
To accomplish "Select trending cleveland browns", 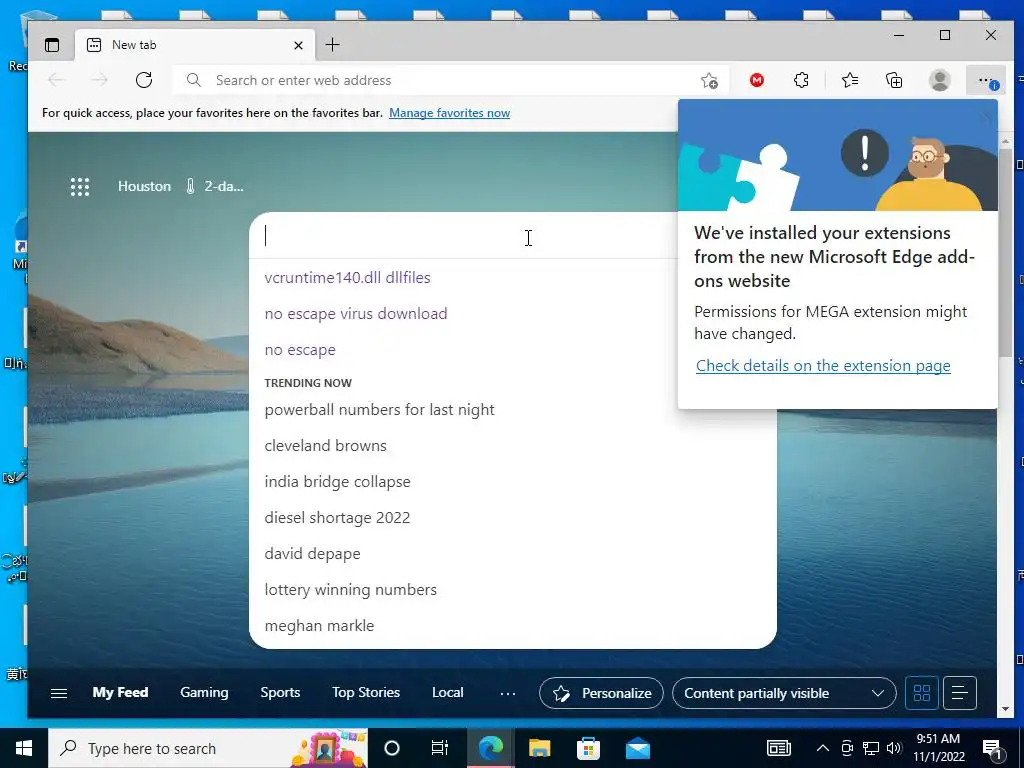I will [325, 445].
